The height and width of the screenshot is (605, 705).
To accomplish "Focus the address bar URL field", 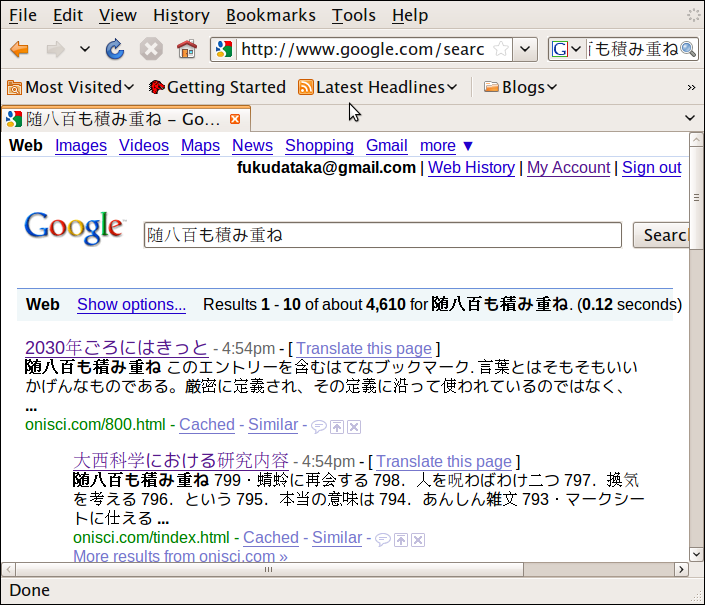I will (362, 49).
